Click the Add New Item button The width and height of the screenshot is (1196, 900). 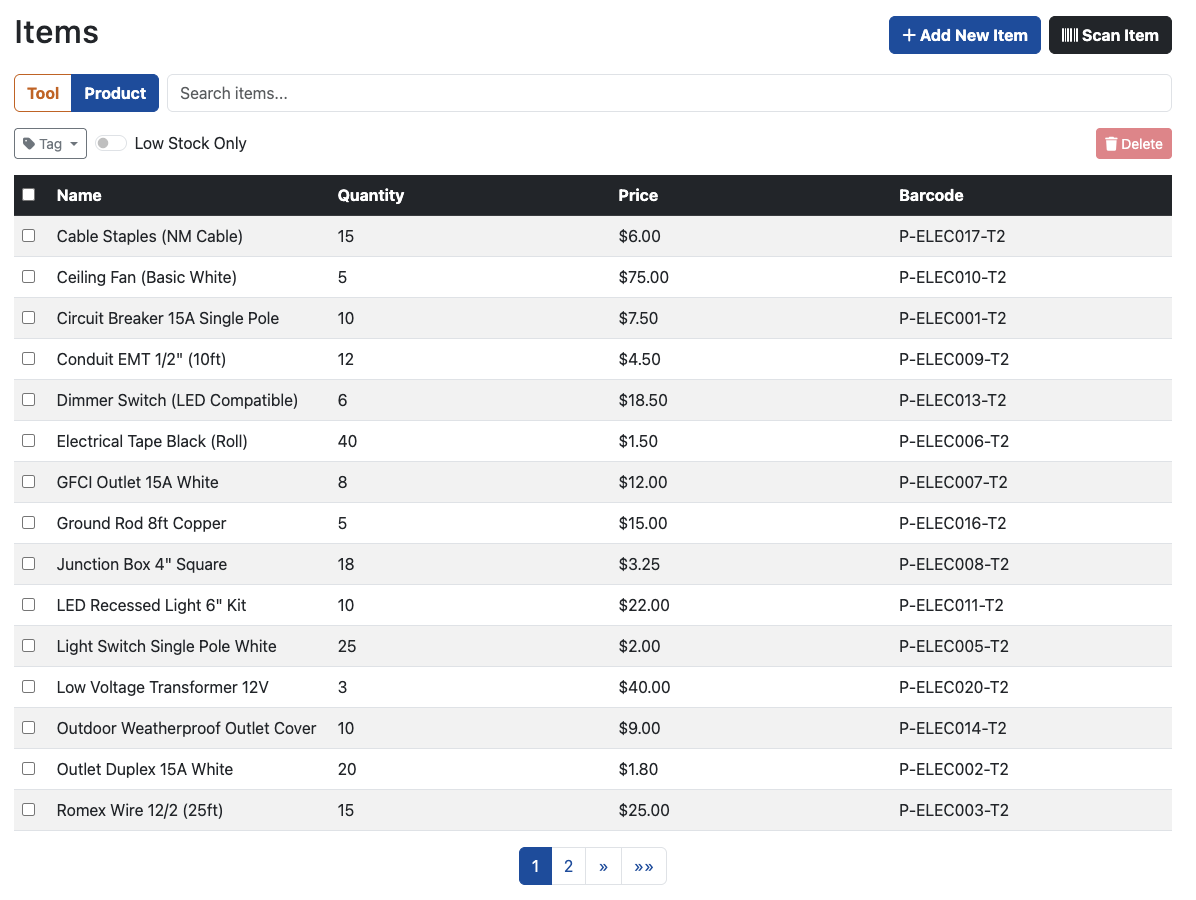click(x=964, y=35)
